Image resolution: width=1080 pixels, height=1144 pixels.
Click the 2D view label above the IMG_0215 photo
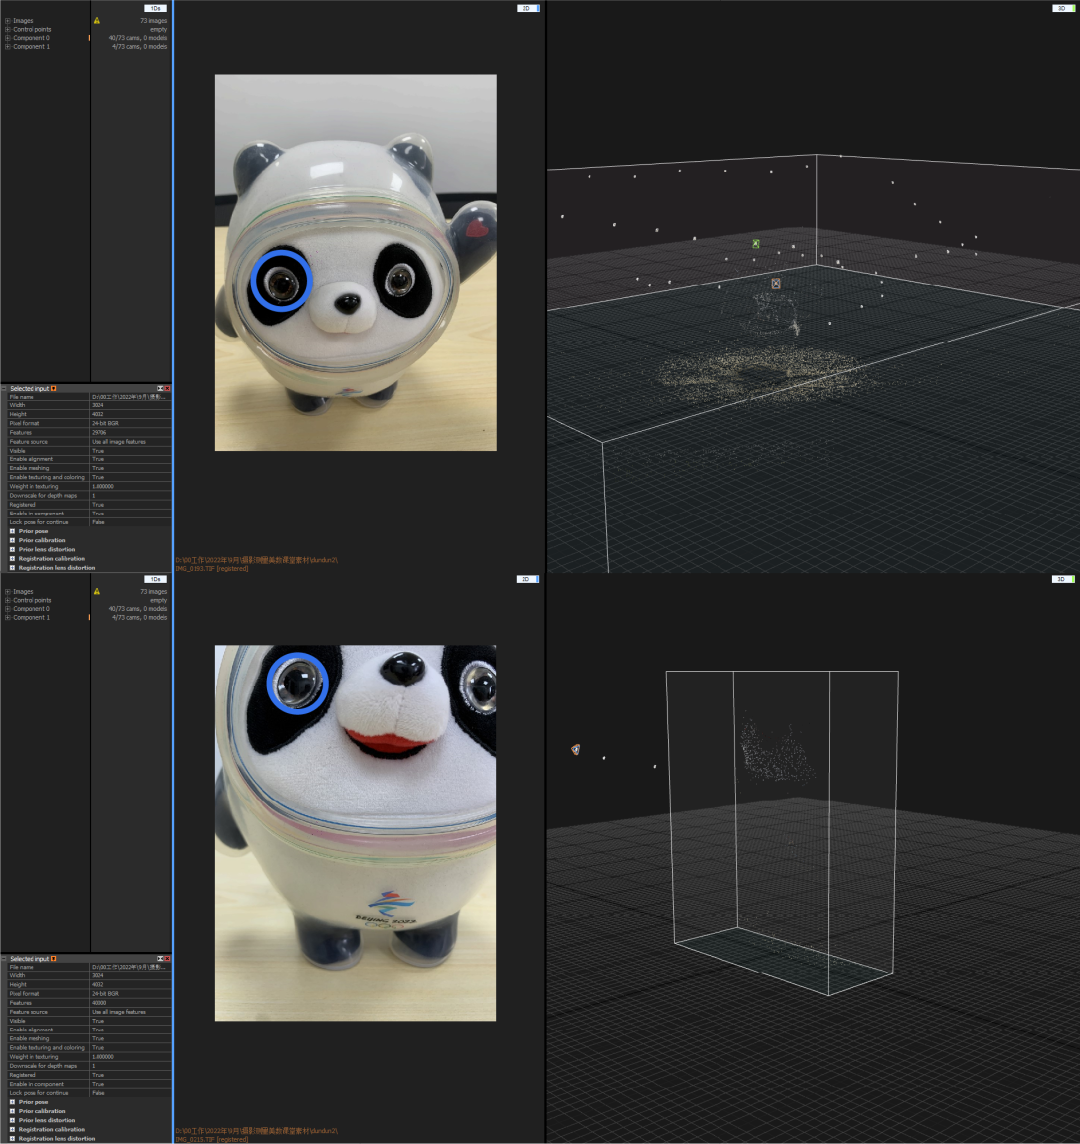pyautogui.click(x=528, y=579)
